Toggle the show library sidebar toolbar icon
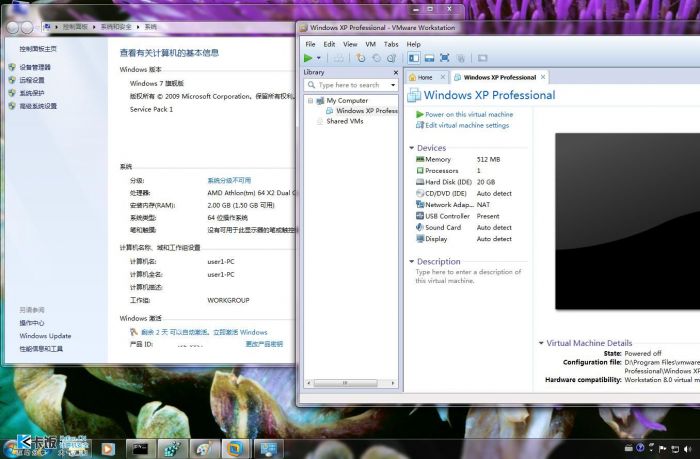This screenshot has width=700, height=459. pyautogui.click(x=414, y=58)
